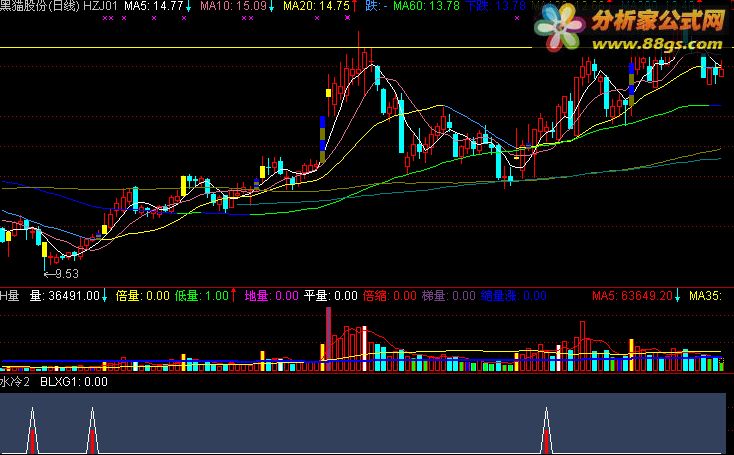The width and height of the screenshot is (734, 455).
Task: Select the H量 volume indicator name
Action: coord(9,295)
